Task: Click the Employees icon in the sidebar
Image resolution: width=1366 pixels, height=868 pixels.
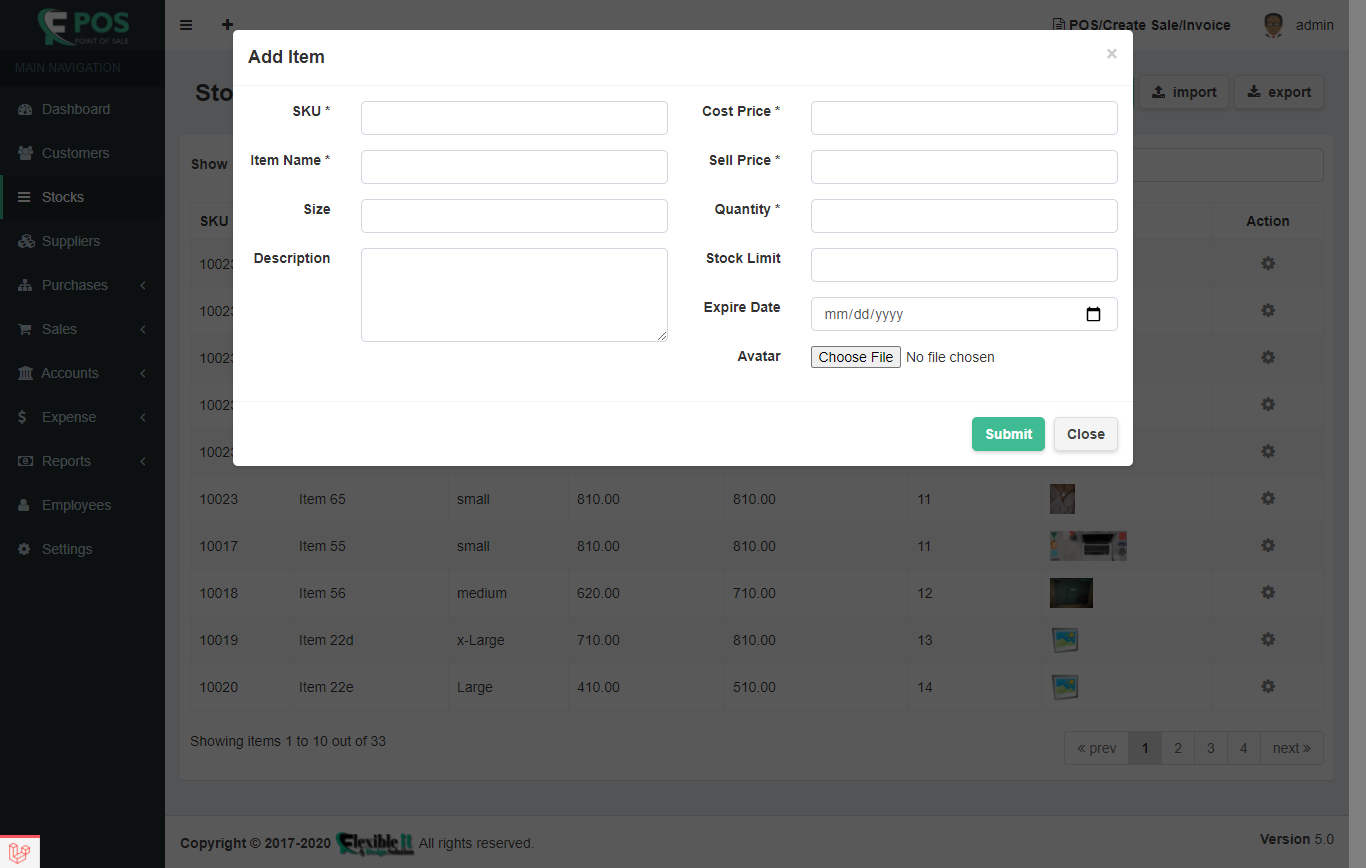Action: (22, 504)
